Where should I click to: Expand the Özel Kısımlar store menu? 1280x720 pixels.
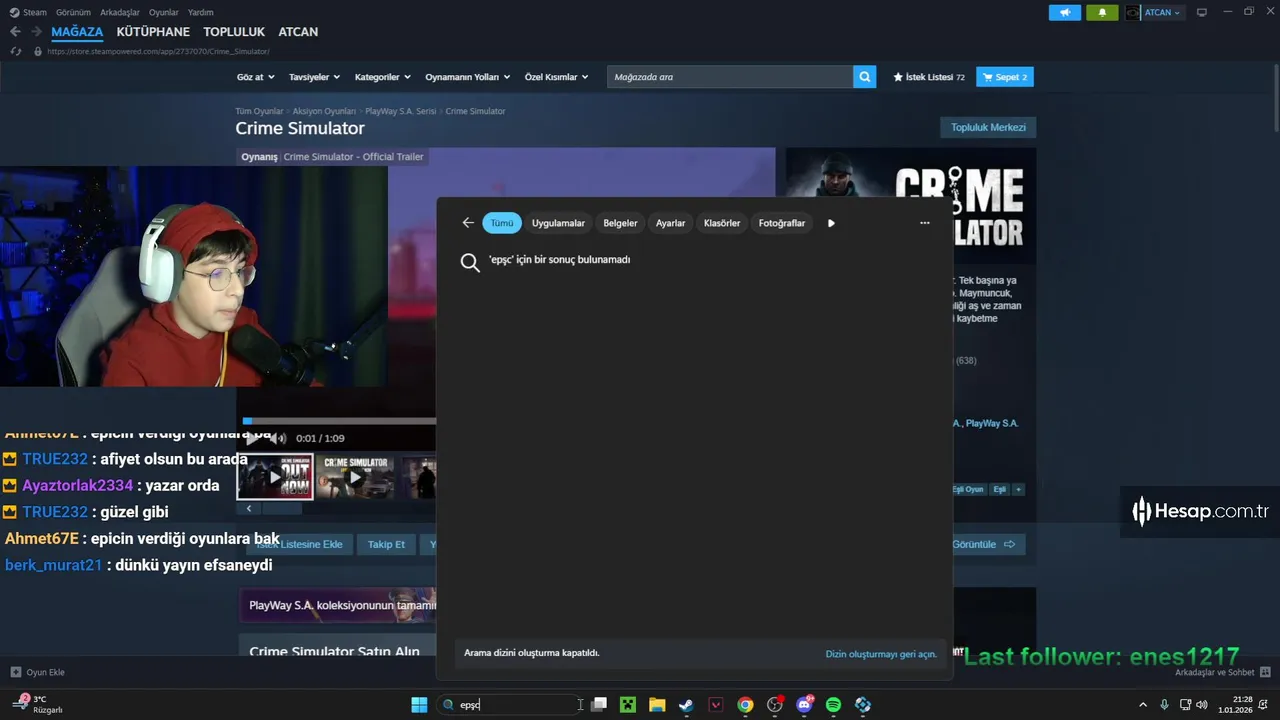(x=557, y=77)
